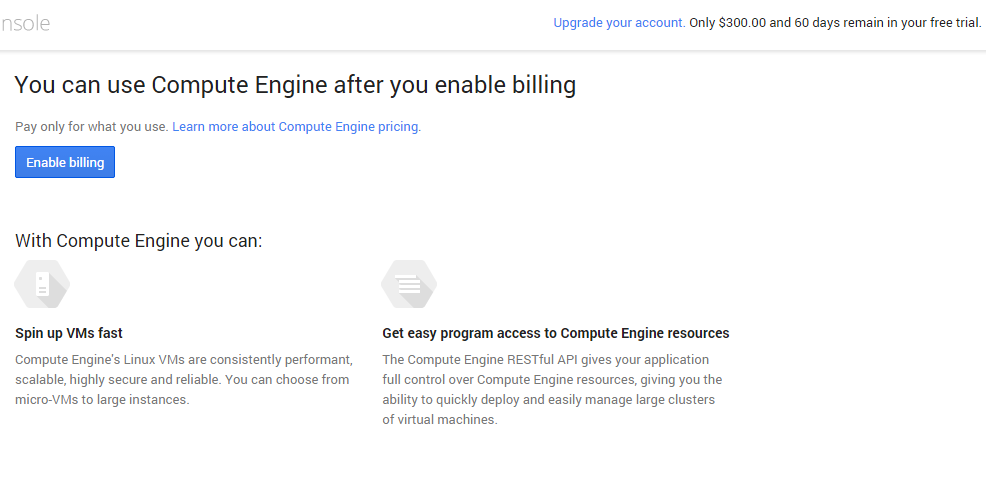This screenshot has height=482, width=986.
Task: Click the "Get easy program access" feature title
Action: coord(555,333)
